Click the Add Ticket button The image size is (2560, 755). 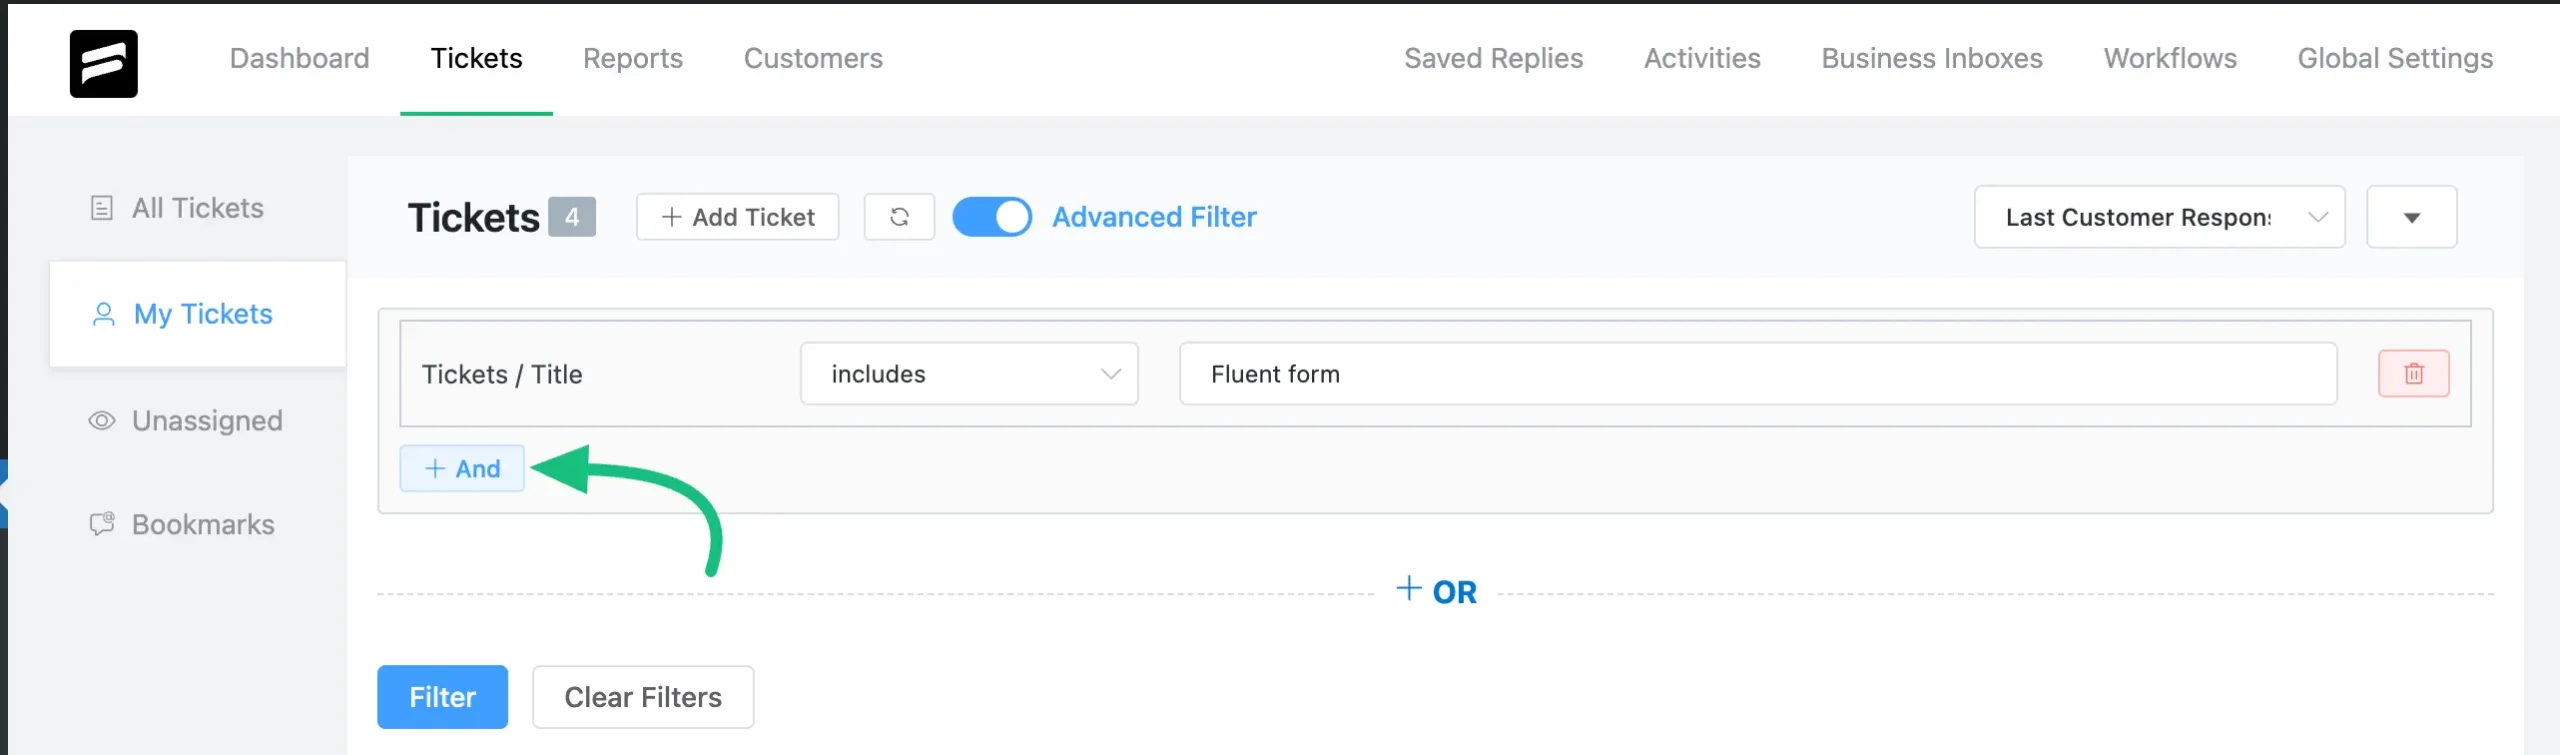point(737,217)
